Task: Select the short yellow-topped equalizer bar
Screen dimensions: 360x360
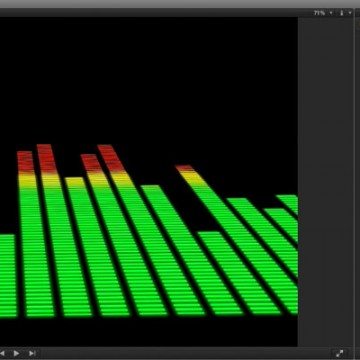Action: point(79,247)
